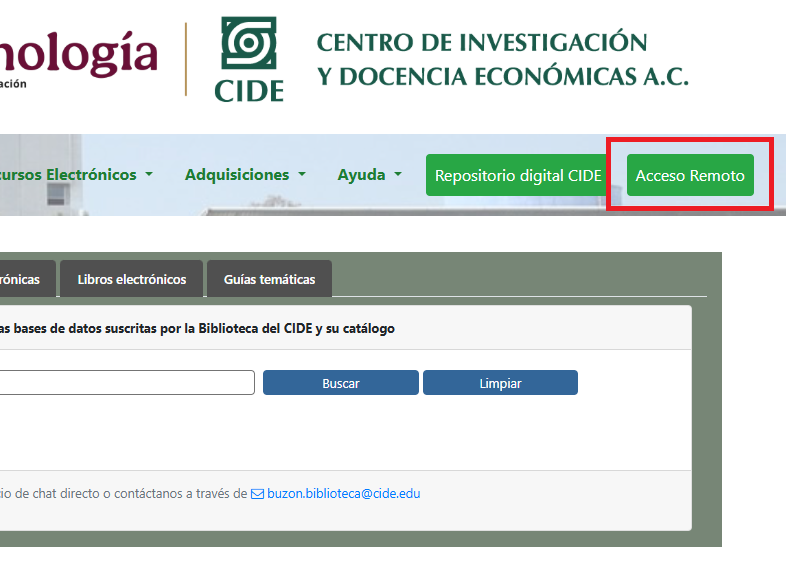Click the Limpiar button
Viewport: 787px width, 569px height.
[500, 383]
